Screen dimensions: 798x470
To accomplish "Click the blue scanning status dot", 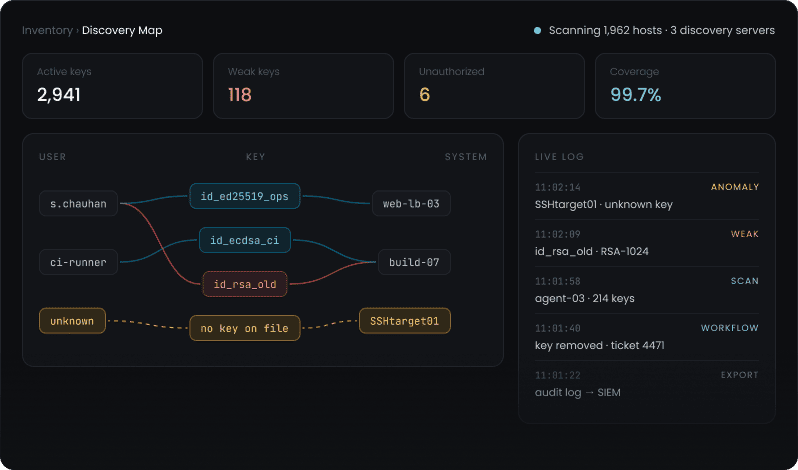I will coord(537,31).
